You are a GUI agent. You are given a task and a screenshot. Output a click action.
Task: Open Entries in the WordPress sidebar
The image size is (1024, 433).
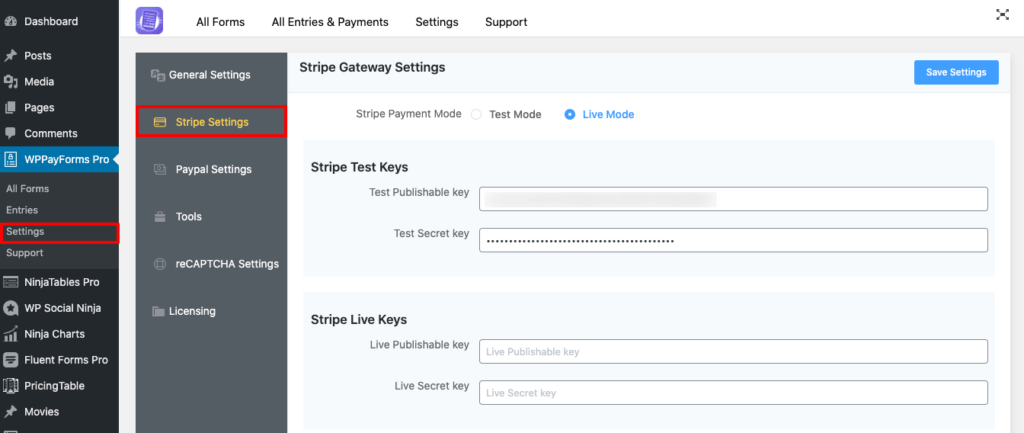coord(22,210)
